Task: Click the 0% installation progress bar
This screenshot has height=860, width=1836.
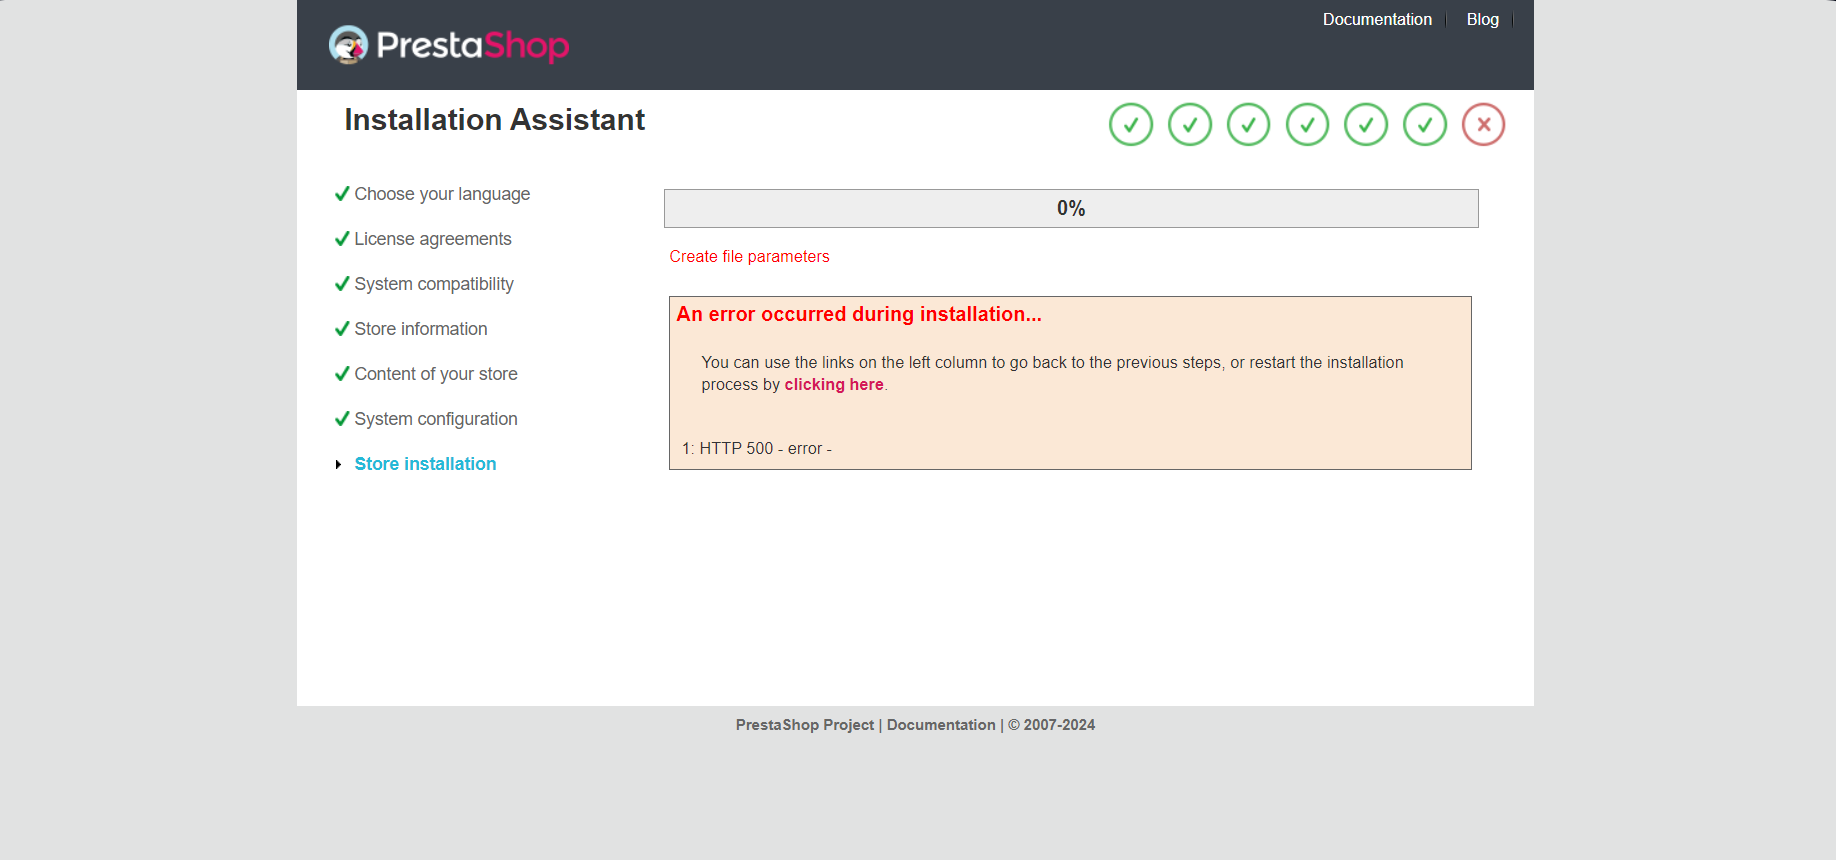Action: pyautogui.click(x=1071, y=208)
